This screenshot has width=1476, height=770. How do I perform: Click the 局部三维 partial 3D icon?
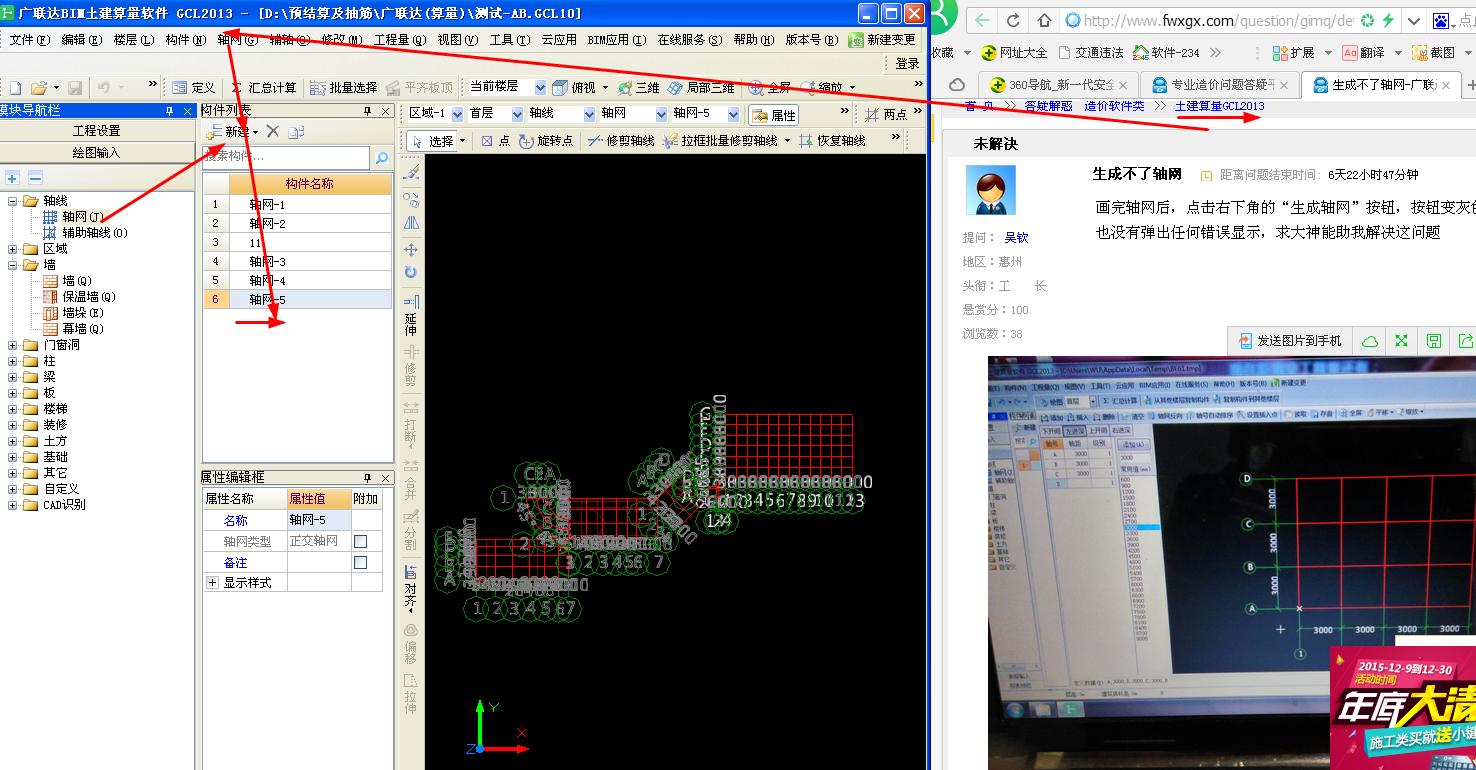point(701,88)
